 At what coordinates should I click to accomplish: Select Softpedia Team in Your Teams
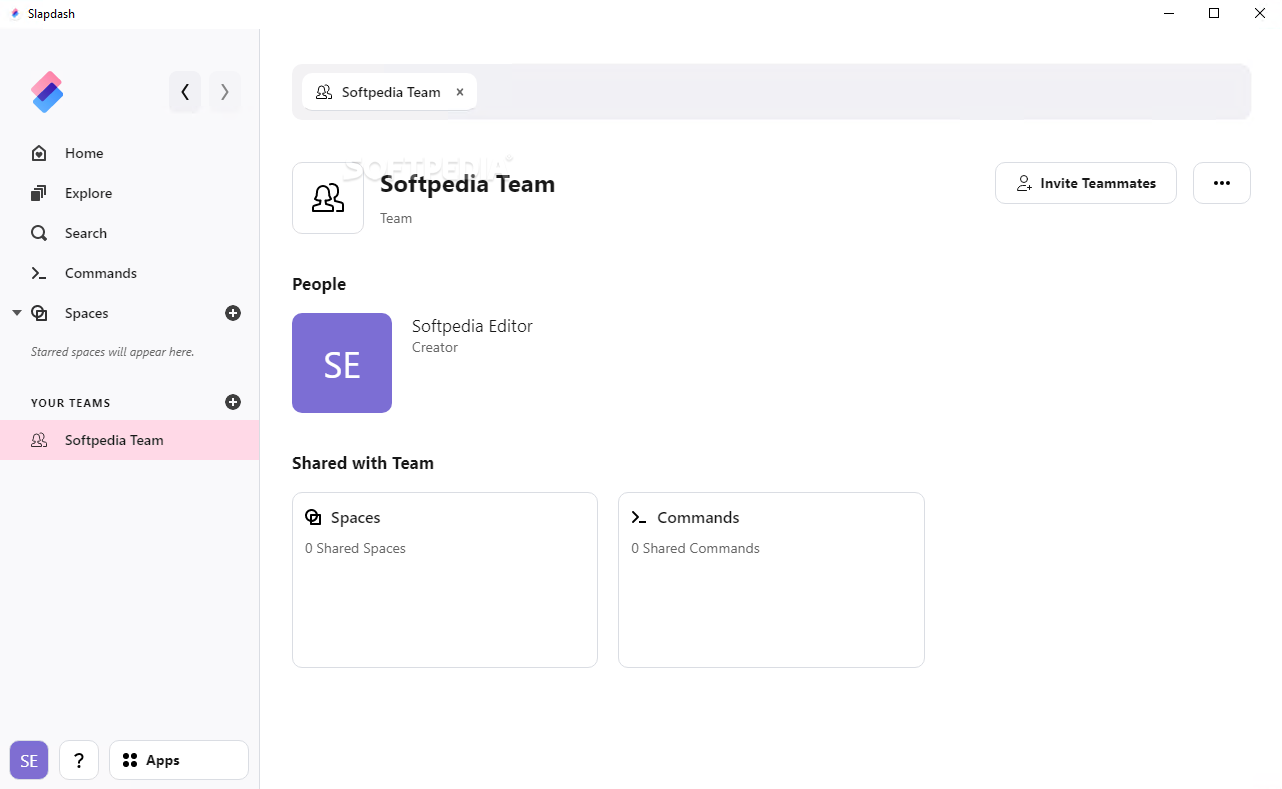coord(130,440)
